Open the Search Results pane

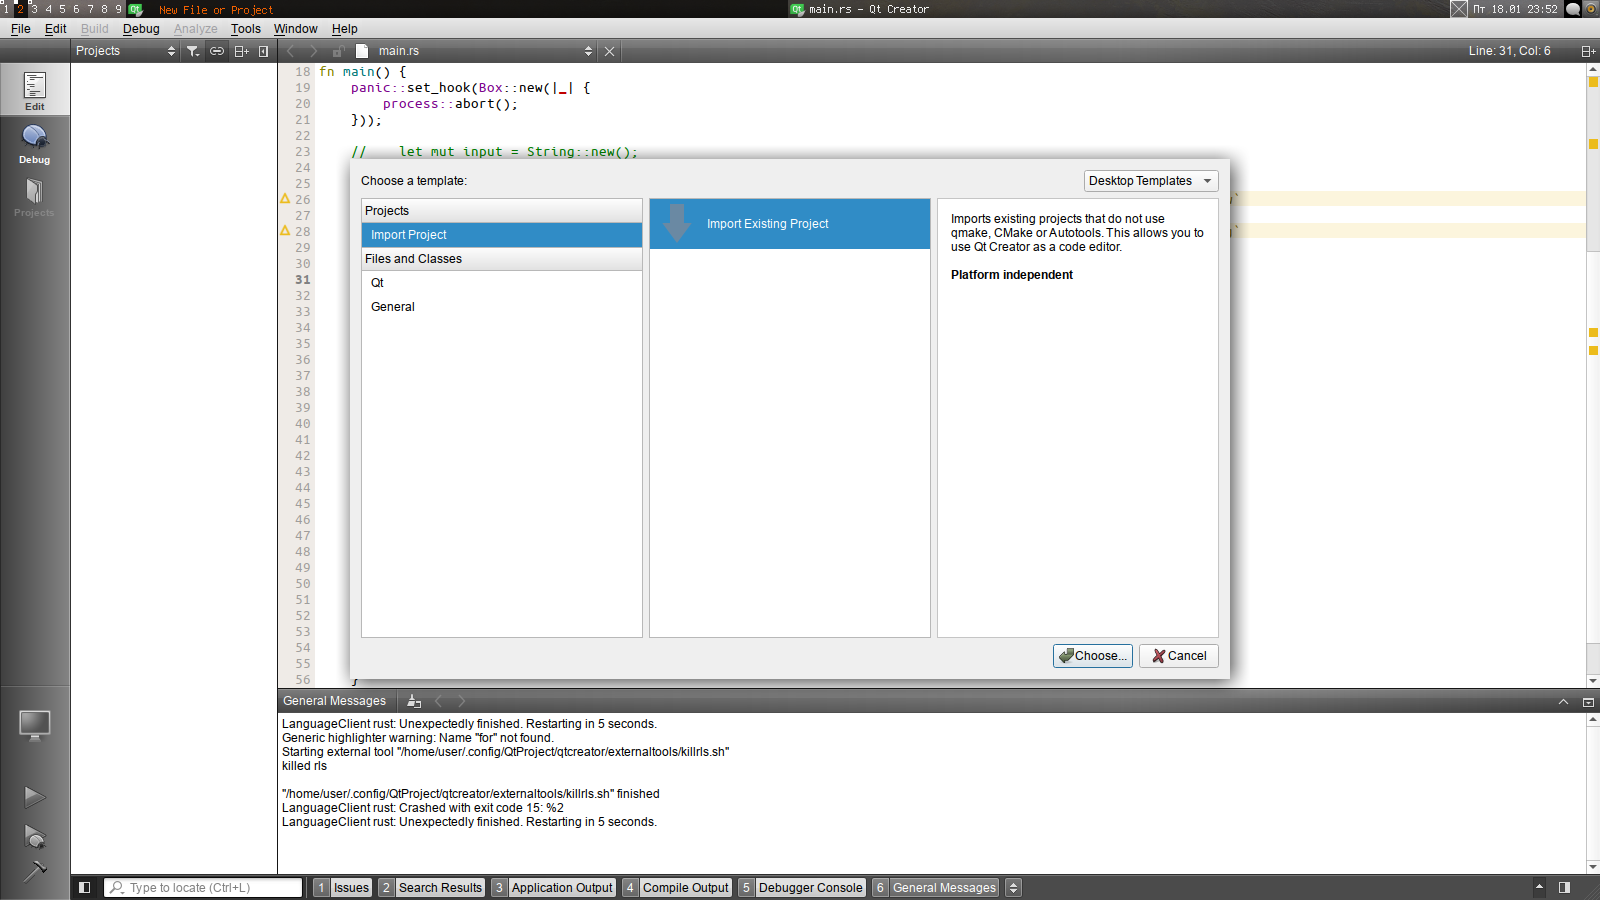point(432,887)
